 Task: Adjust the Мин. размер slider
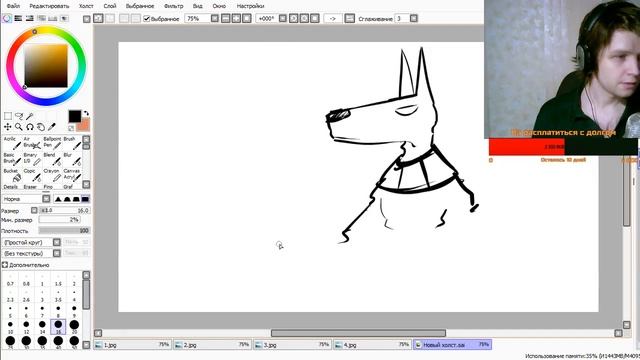tap(59, 220)
